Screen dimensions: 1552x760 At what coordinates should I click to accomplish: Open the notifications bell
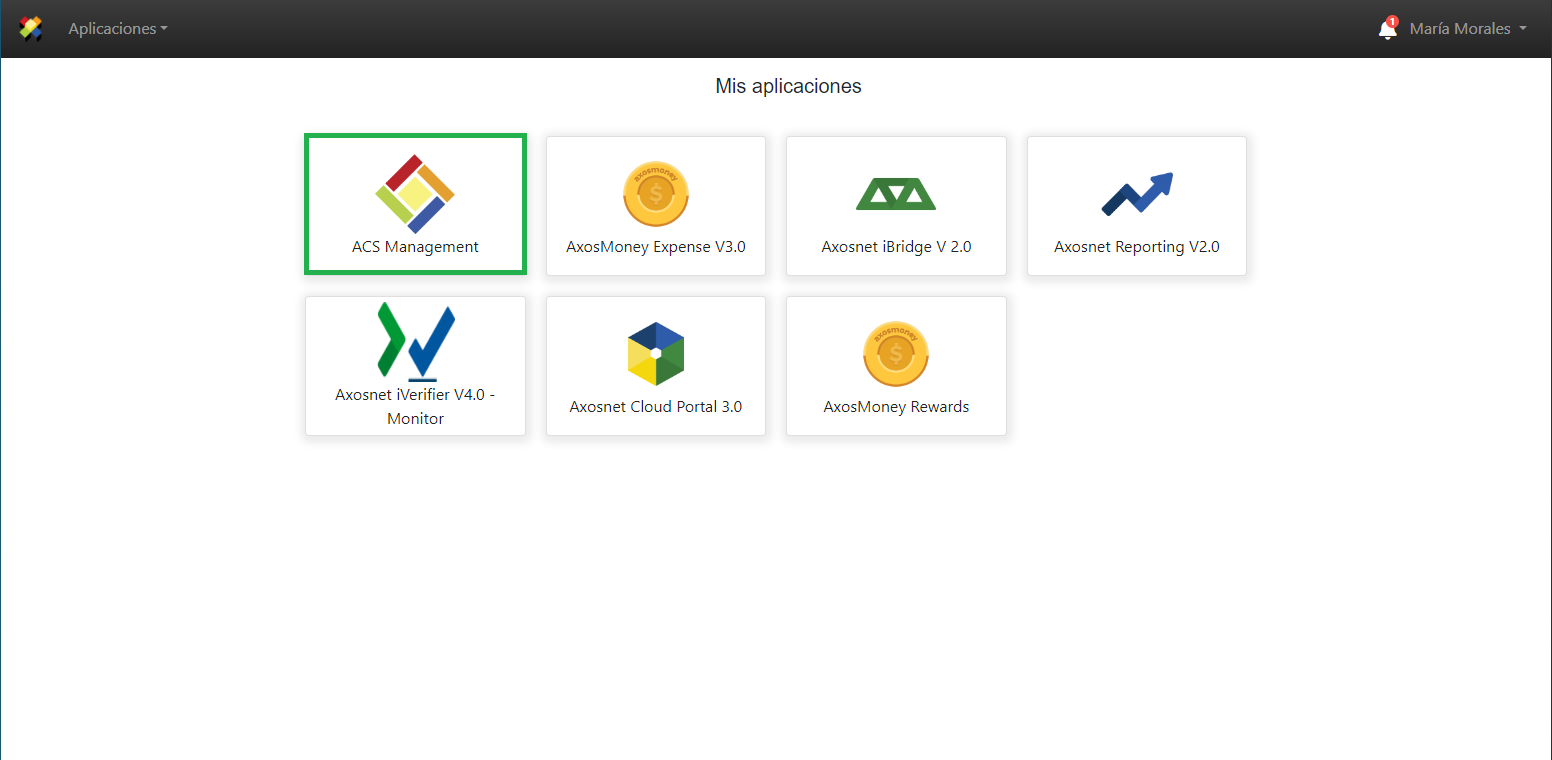[x=1387, y=29]
